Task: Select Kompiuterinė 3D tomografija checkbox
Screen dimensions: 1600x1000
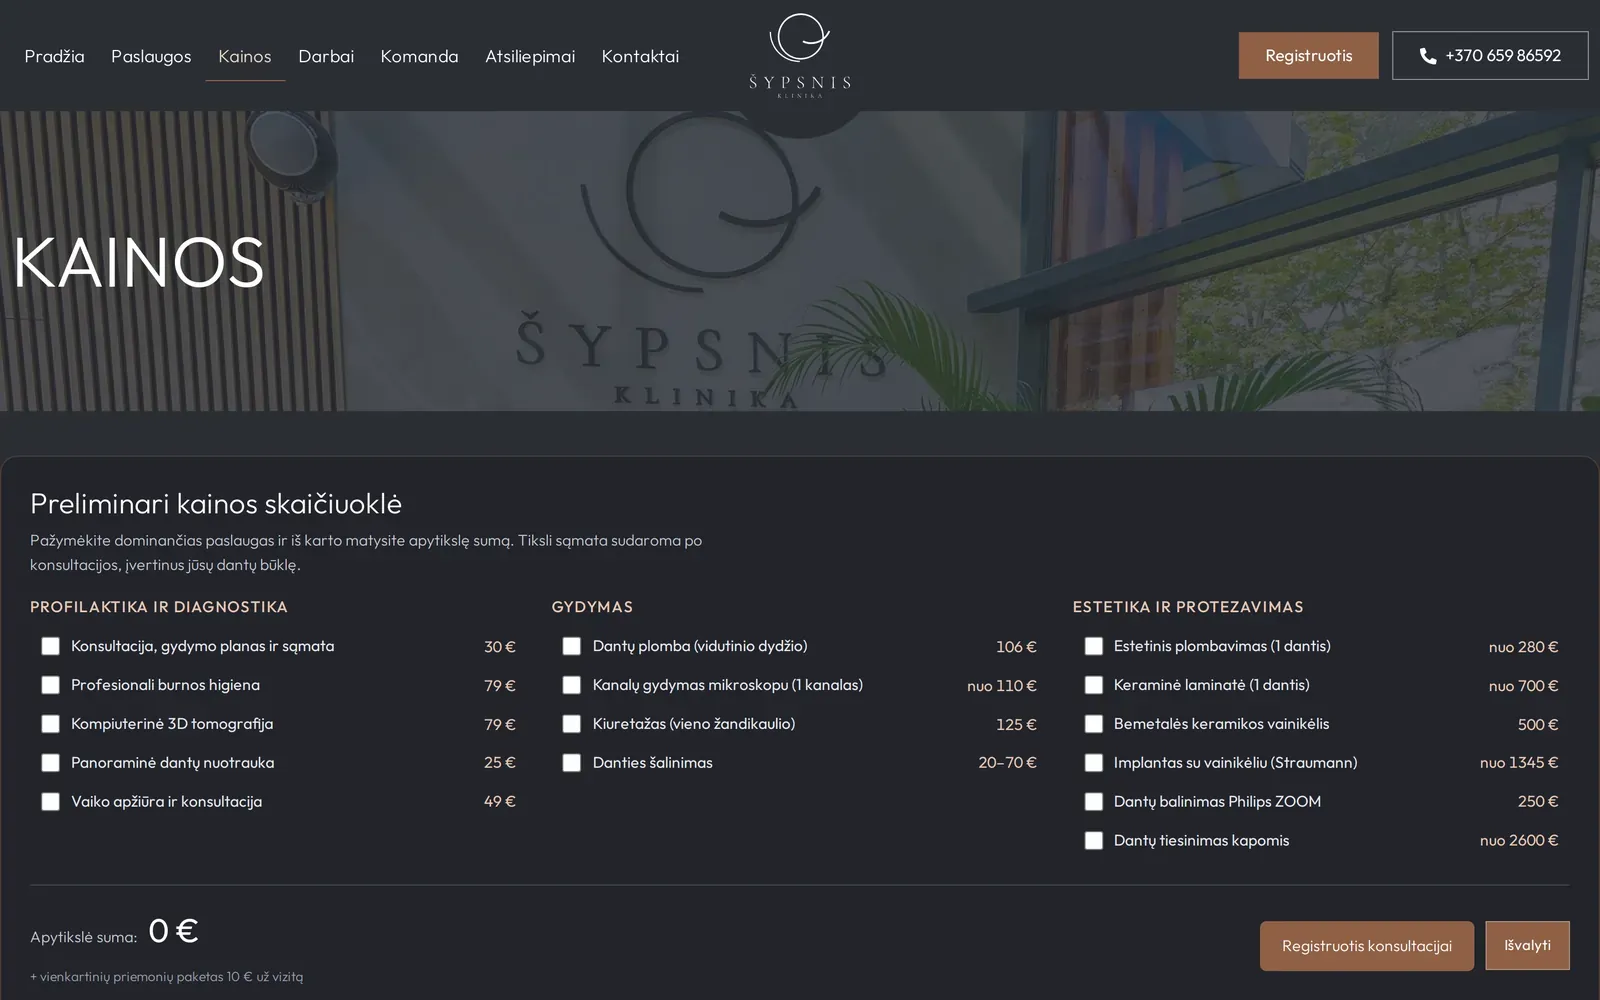Action: pos(50,724)
